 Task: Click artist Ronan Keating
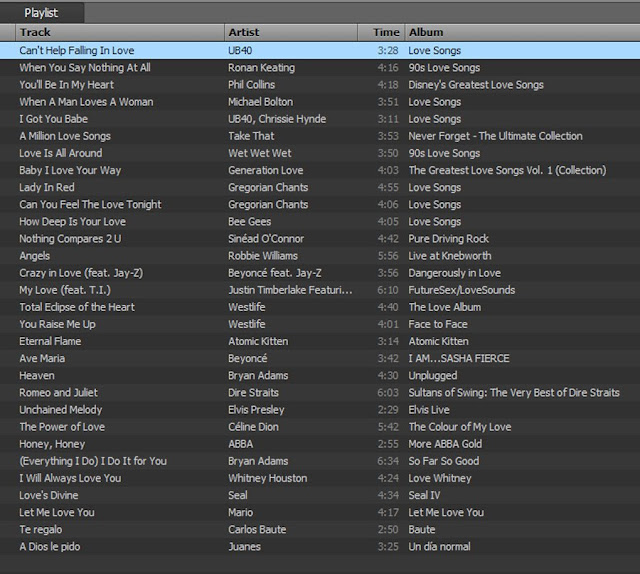261,68
